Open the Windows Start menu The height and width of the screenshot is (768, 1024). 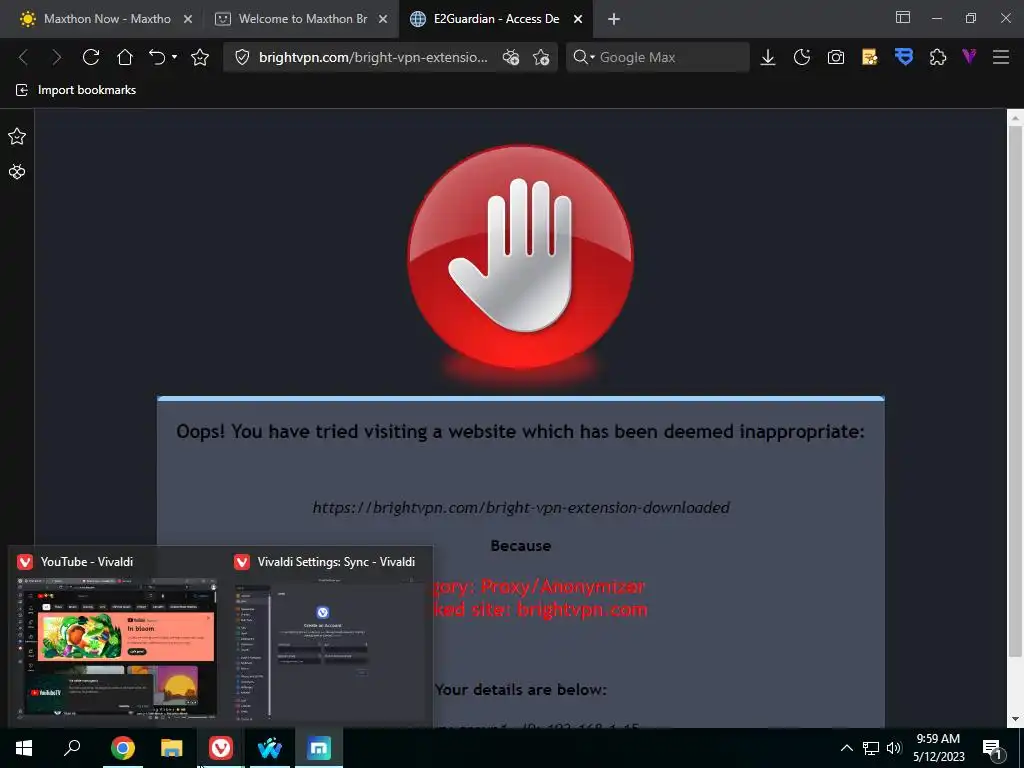click(x=24, y=748)
